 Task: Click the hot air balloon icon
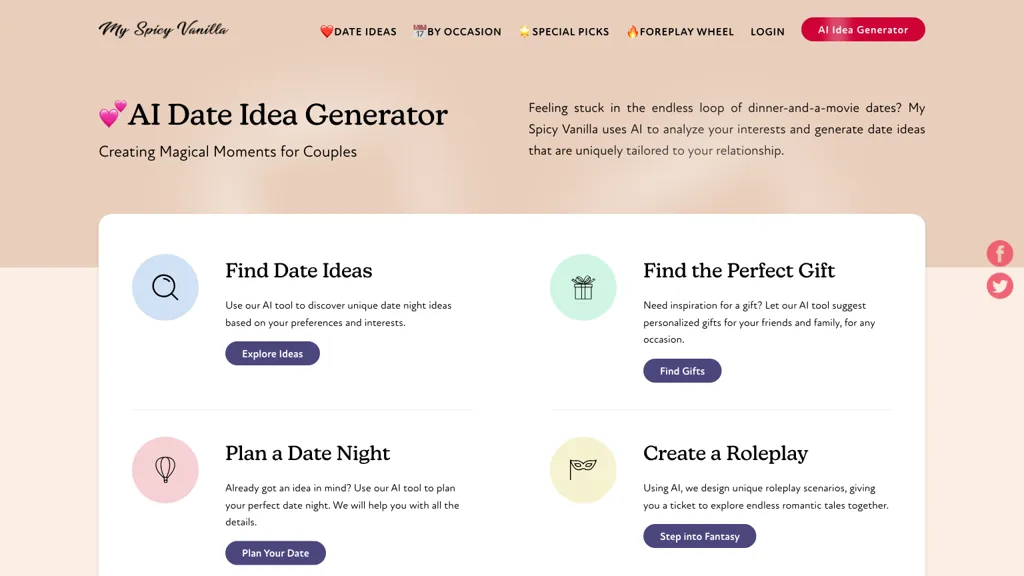pyautogui.click(x=165, y=470)
